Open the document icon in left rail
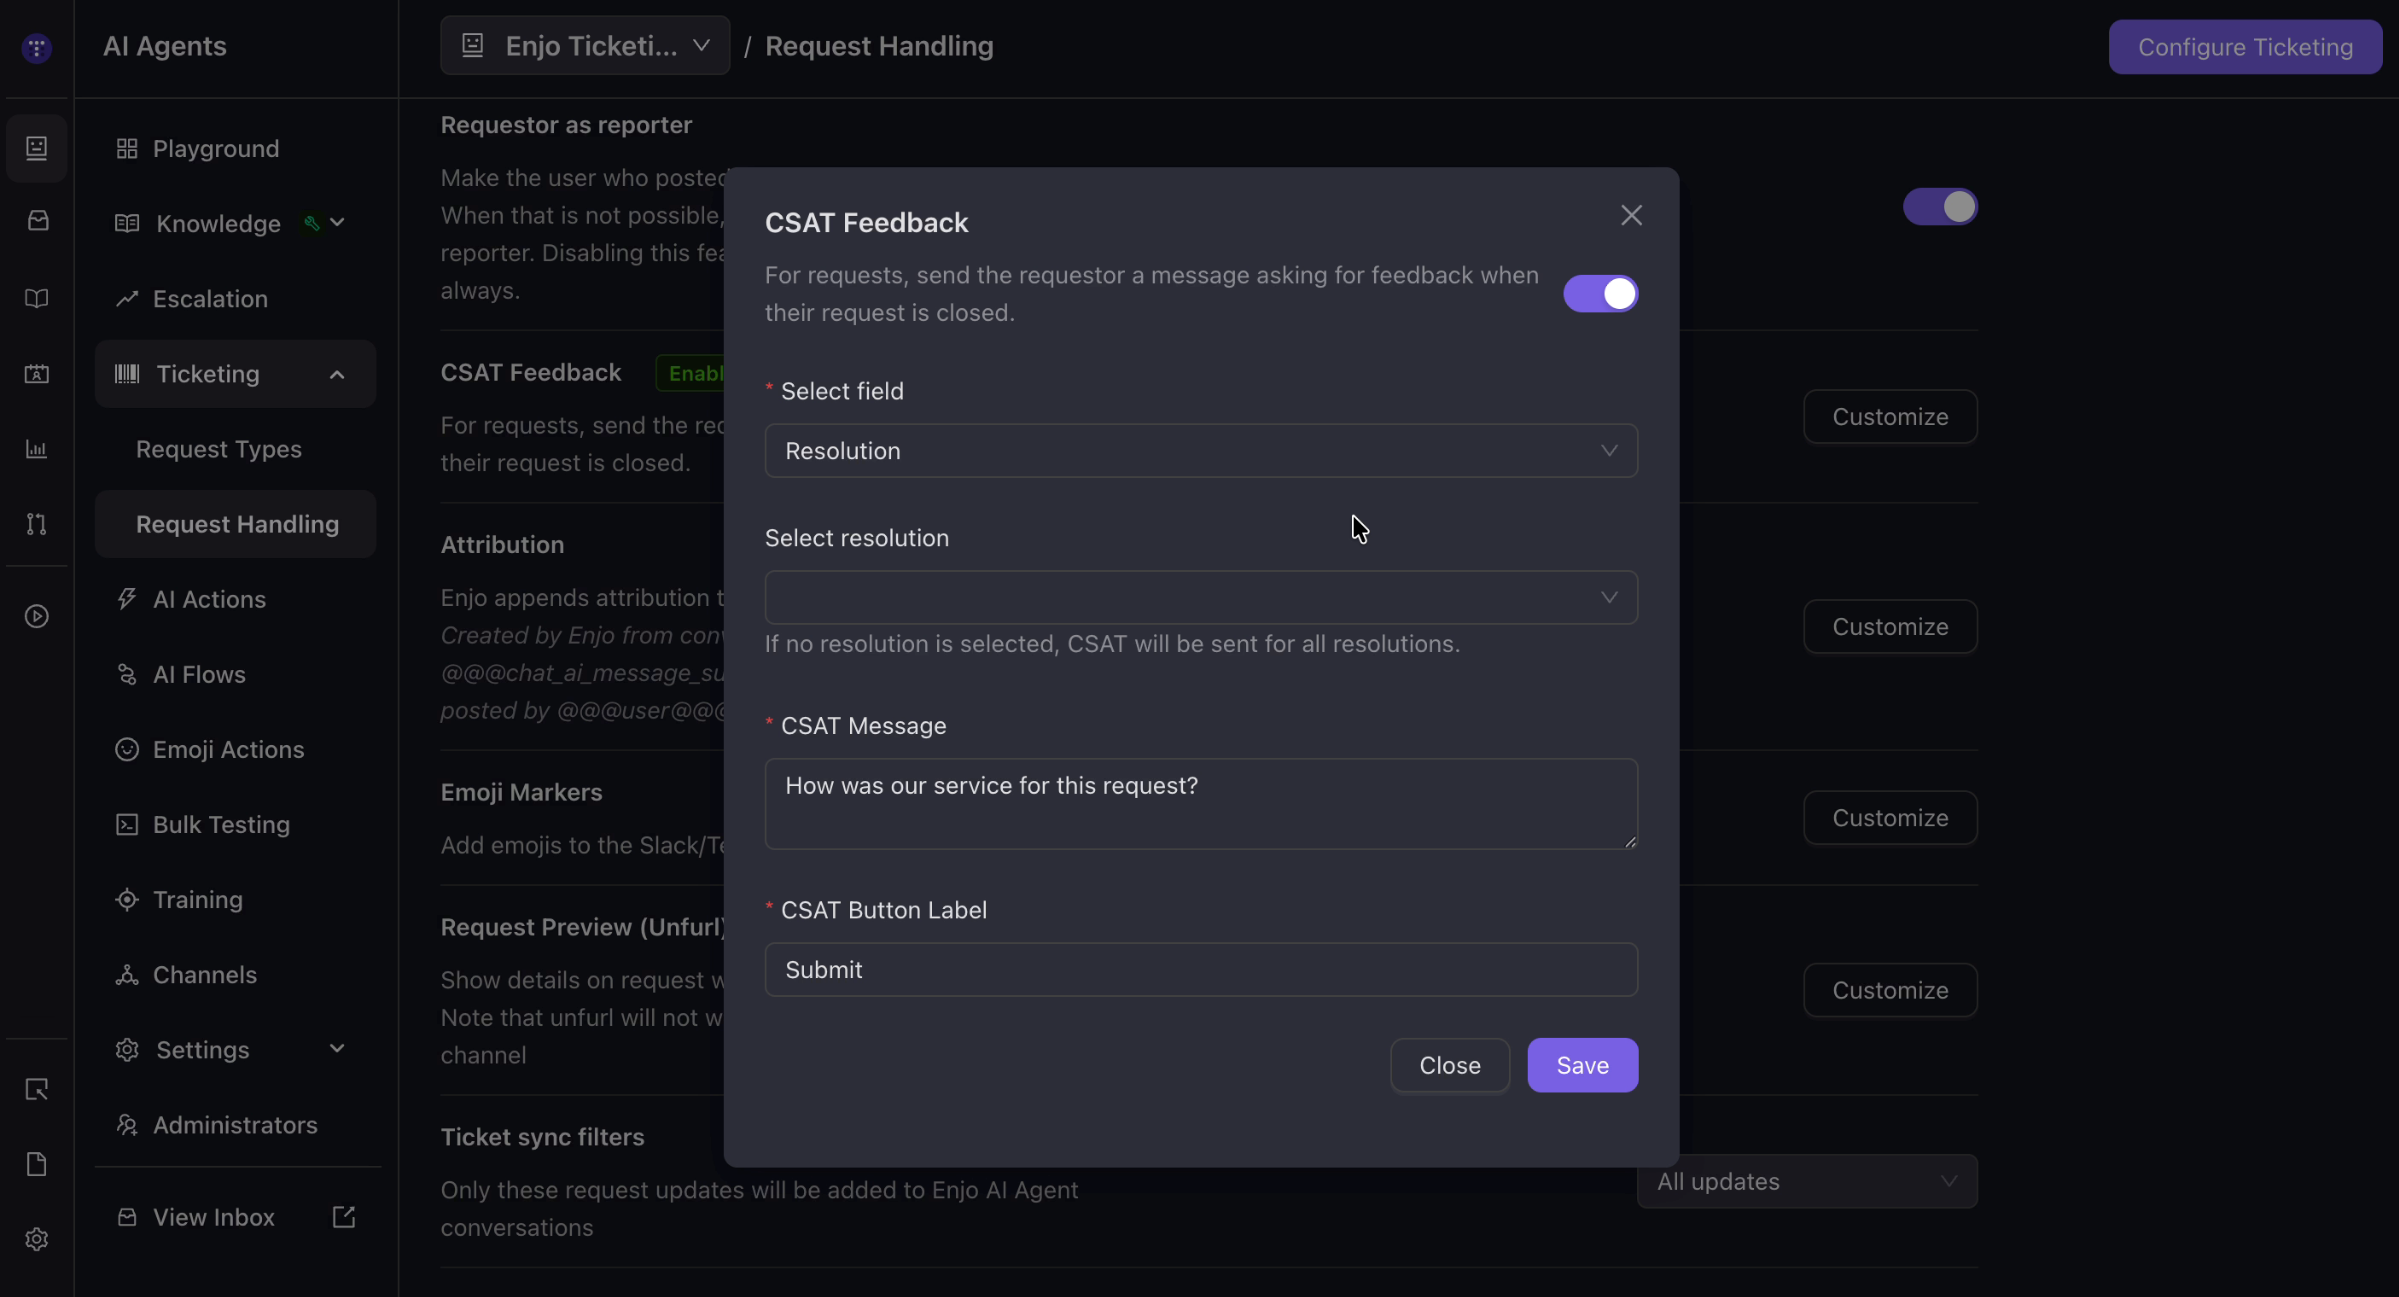The image size is (2399, 1297). (x=37, y=1164)
